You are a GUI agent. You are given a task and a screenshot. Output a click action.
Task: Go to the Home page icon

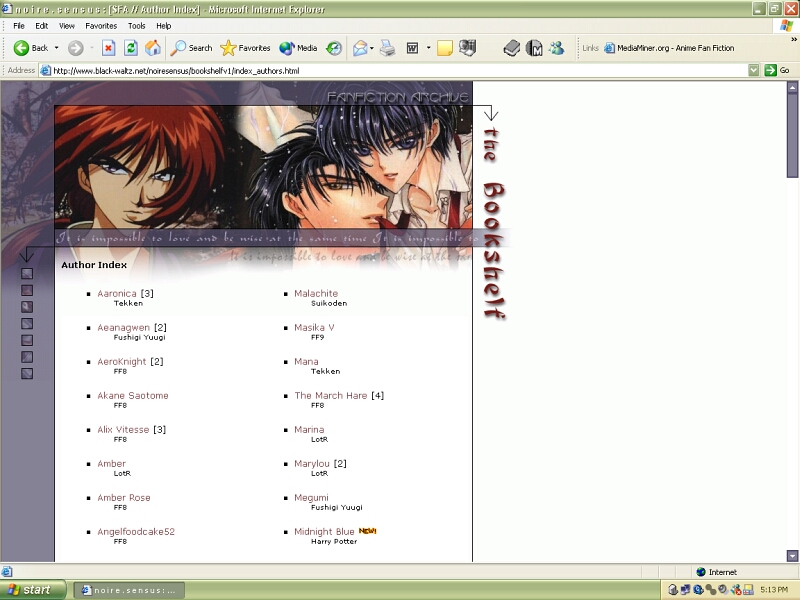click(x=153, y=47)
